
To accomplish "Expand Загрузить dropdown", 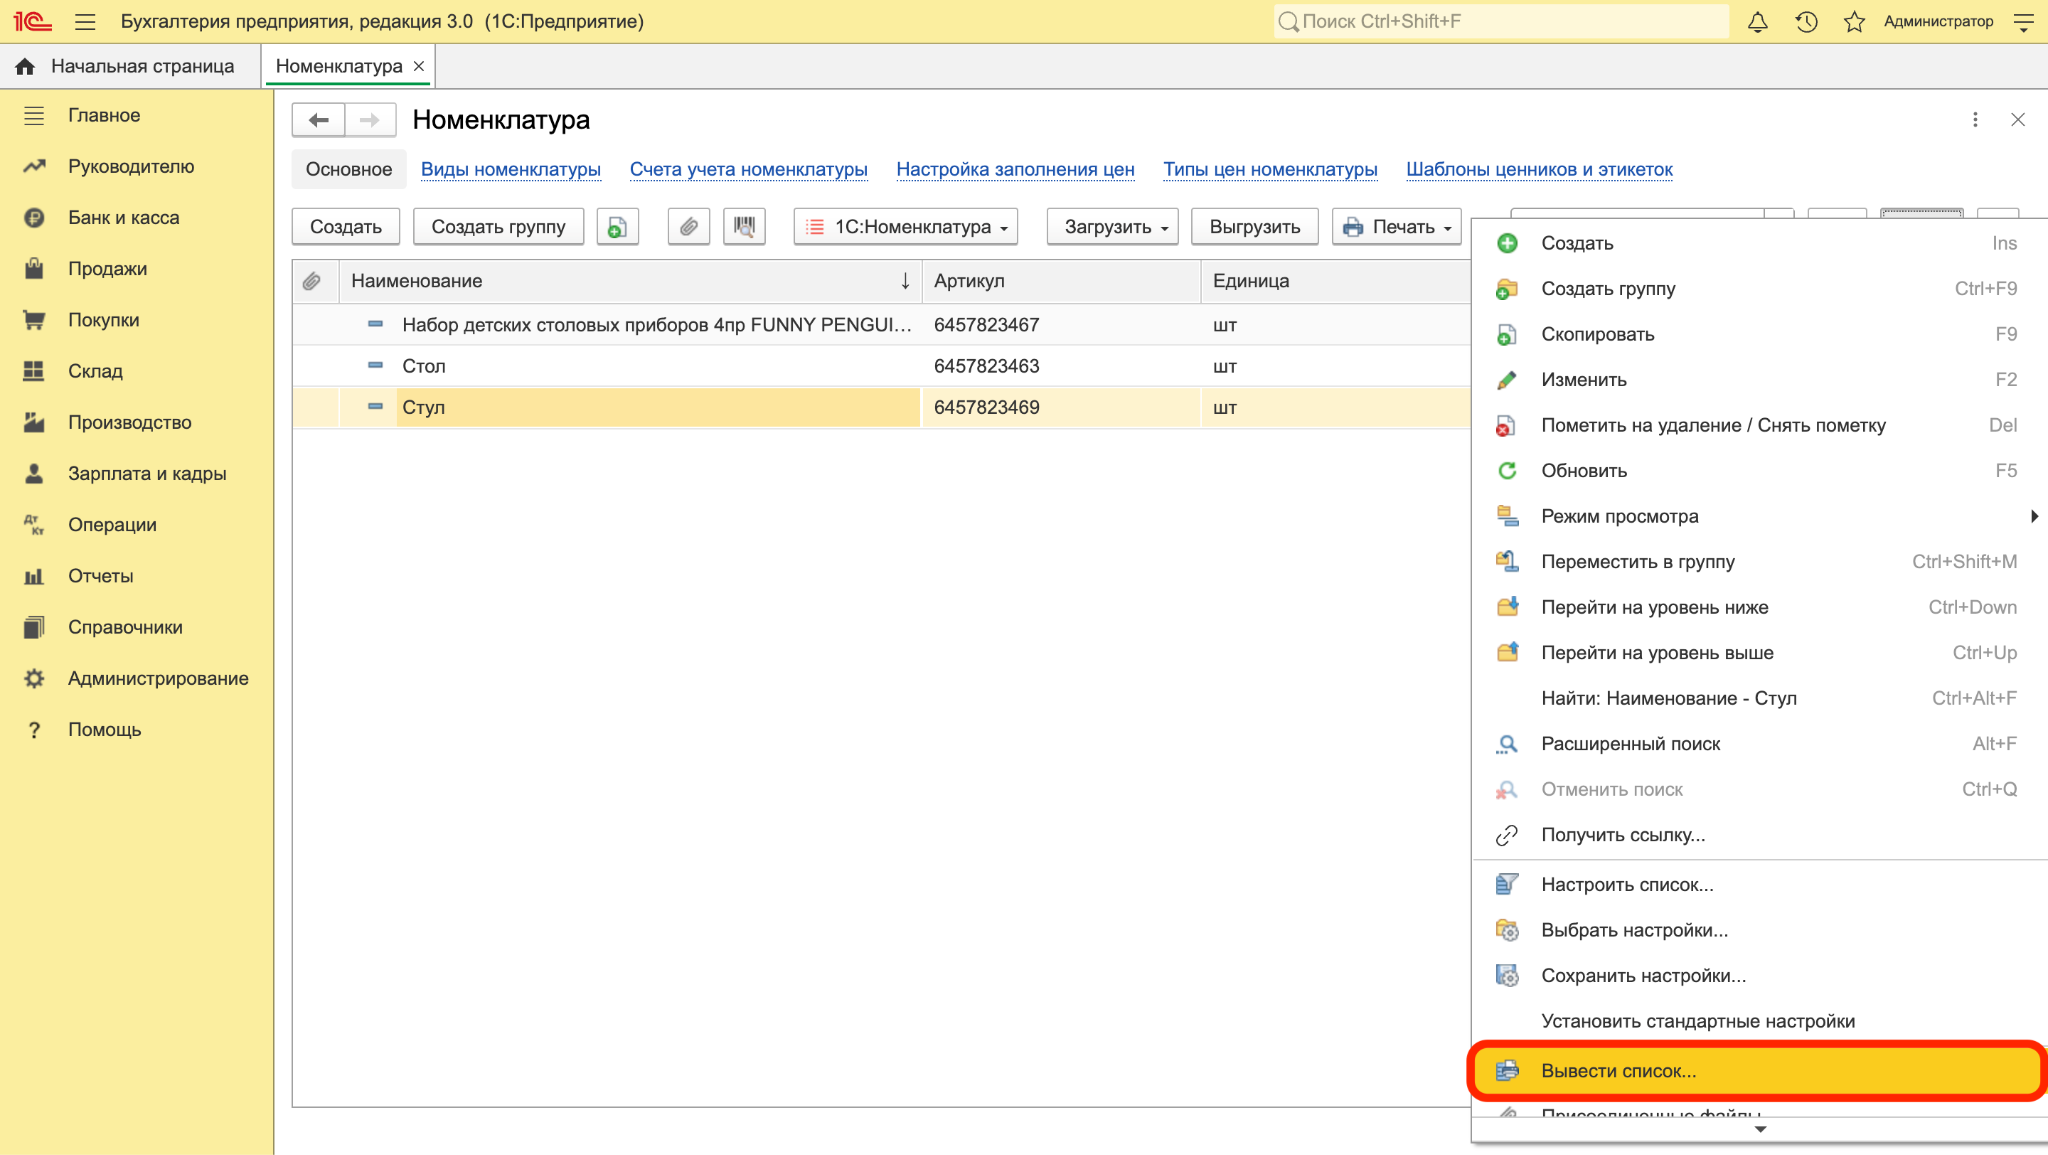I will 1112,227.
